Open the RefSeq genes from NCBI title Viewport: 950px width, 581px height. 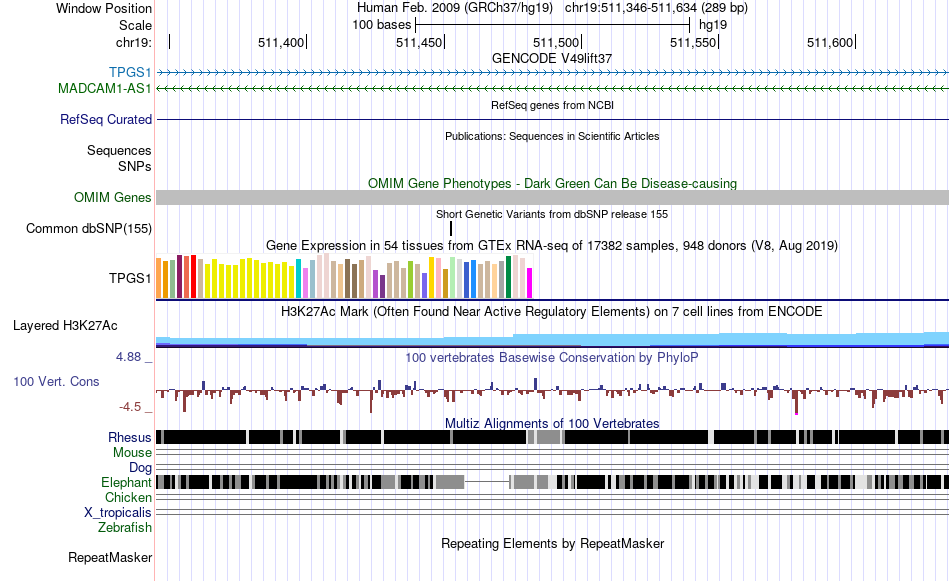click(x=552, y=105)
